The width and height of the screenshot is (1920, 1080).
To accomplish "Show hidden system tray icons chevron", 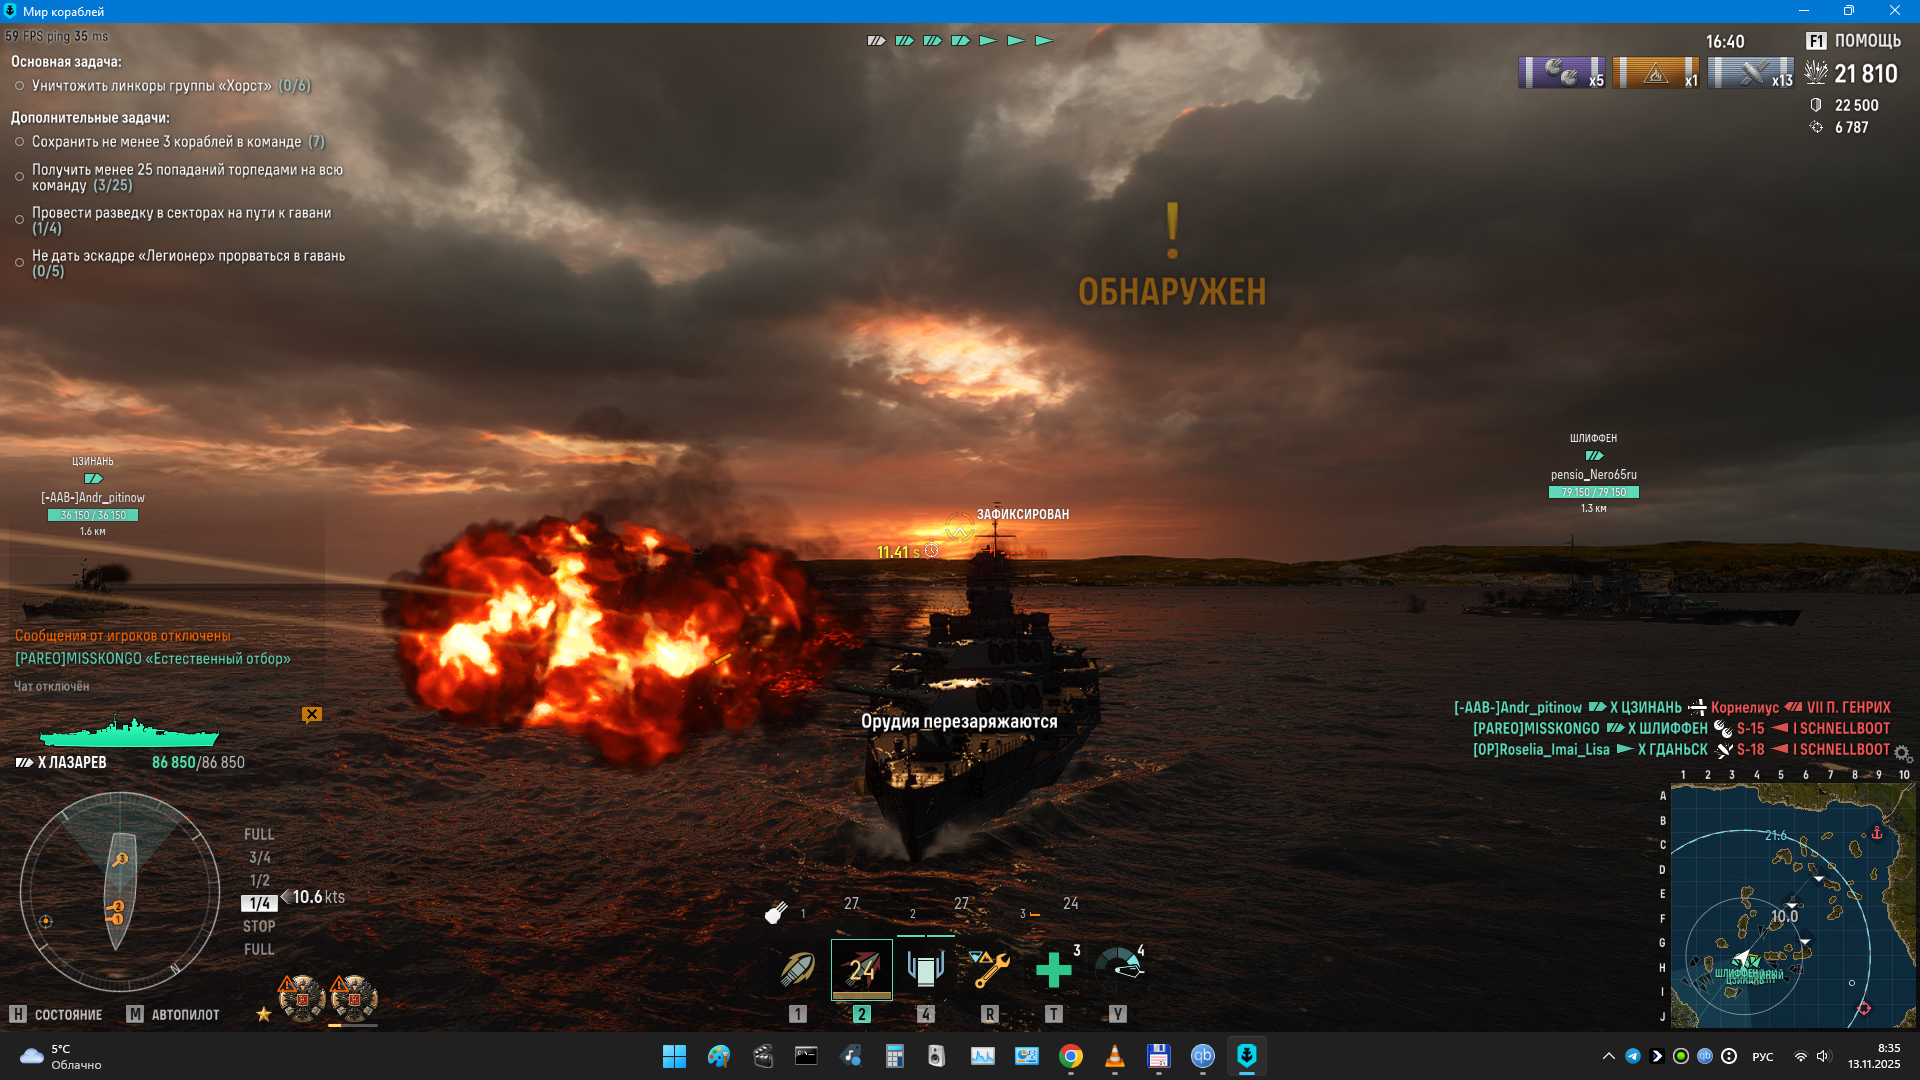I will click(1608, 1056).
